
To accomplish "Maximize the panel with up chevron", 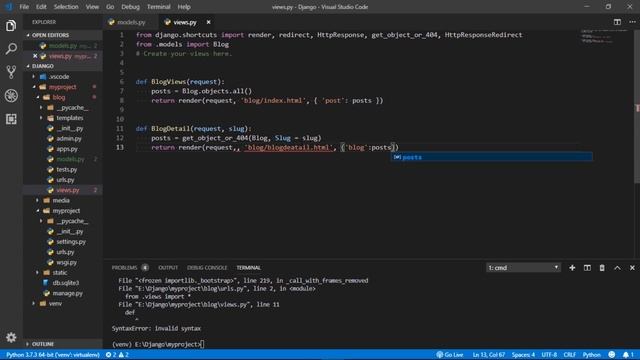I will click(x=617, y=268).
